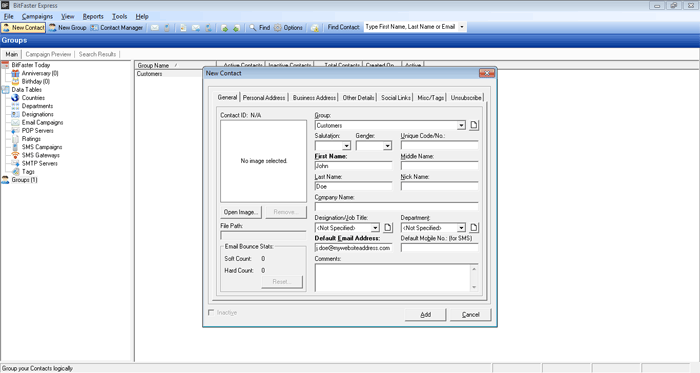Click the New Group toolbar button

pyautogui.click(x=67, y=28)
